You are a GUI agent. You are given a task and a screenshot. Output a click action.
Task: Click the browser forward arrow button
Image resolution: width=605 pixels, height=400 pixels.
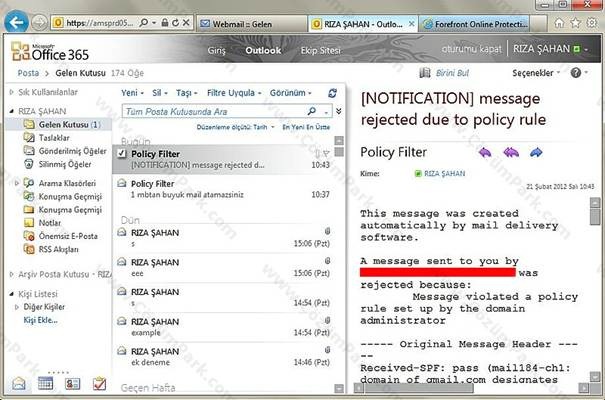[39, 23]
